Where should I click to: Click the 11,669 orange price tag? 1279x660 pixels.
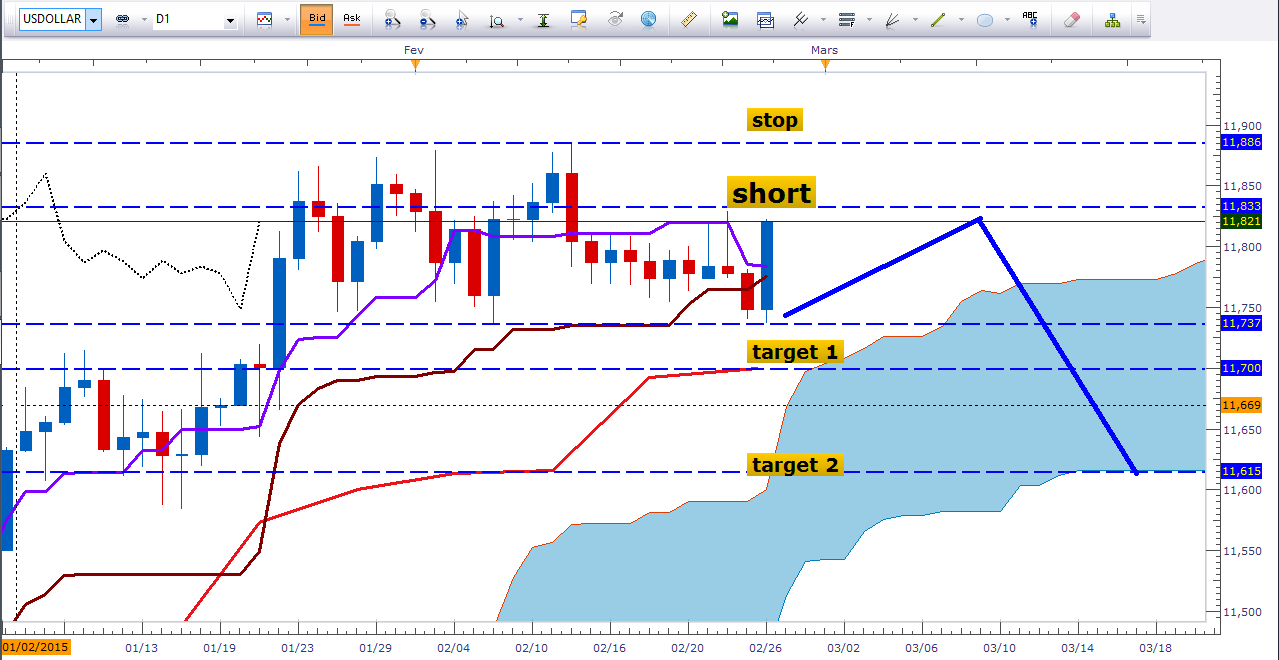tap(1241, 405)
